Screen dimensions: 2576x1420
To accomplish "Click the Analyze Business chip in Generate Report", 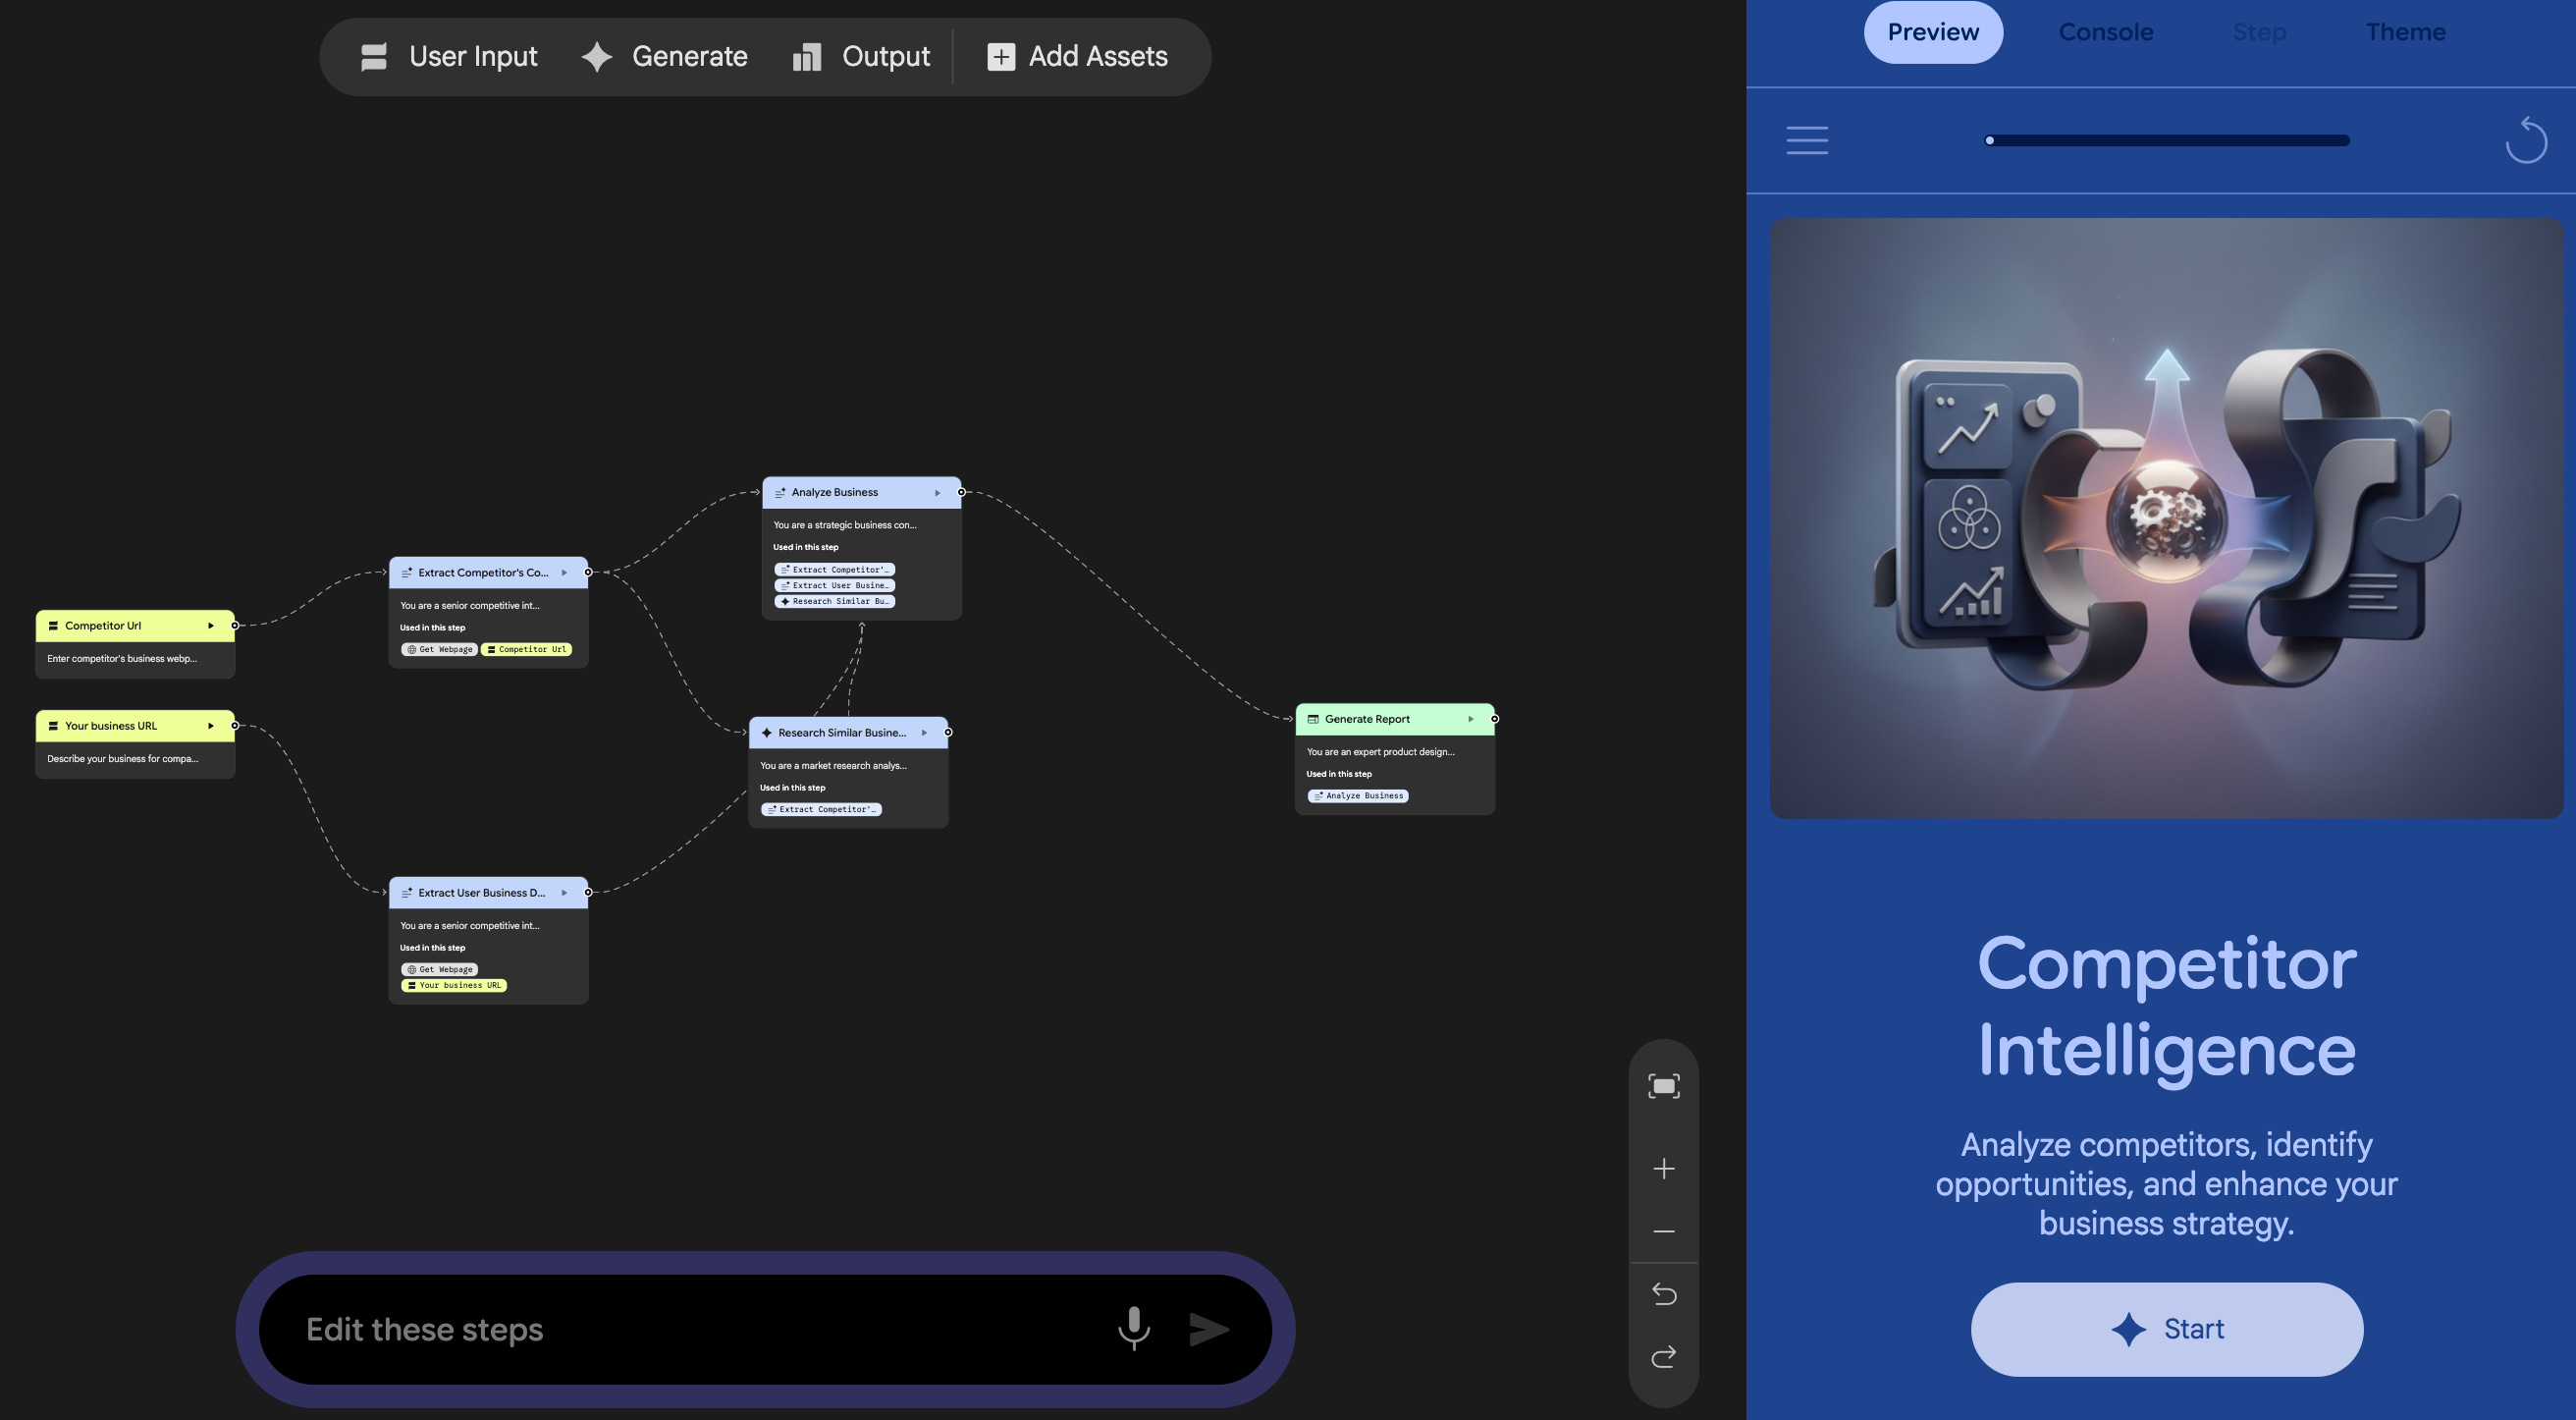I will coord(1358,796).
